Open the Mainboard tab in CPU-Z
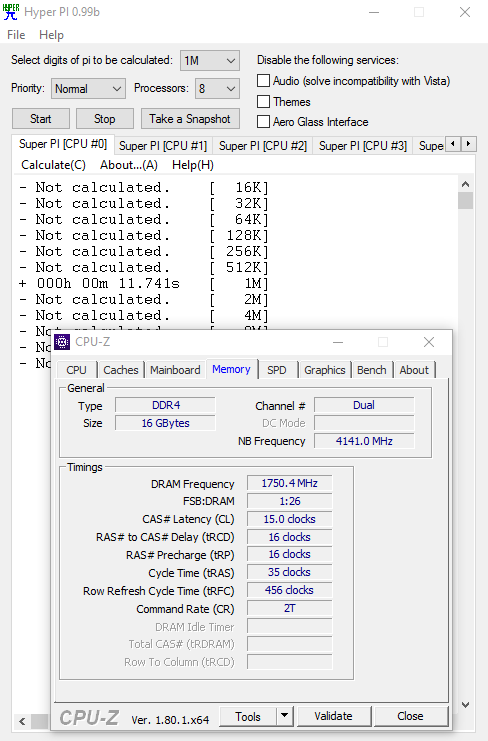 (x=175, y=370)
